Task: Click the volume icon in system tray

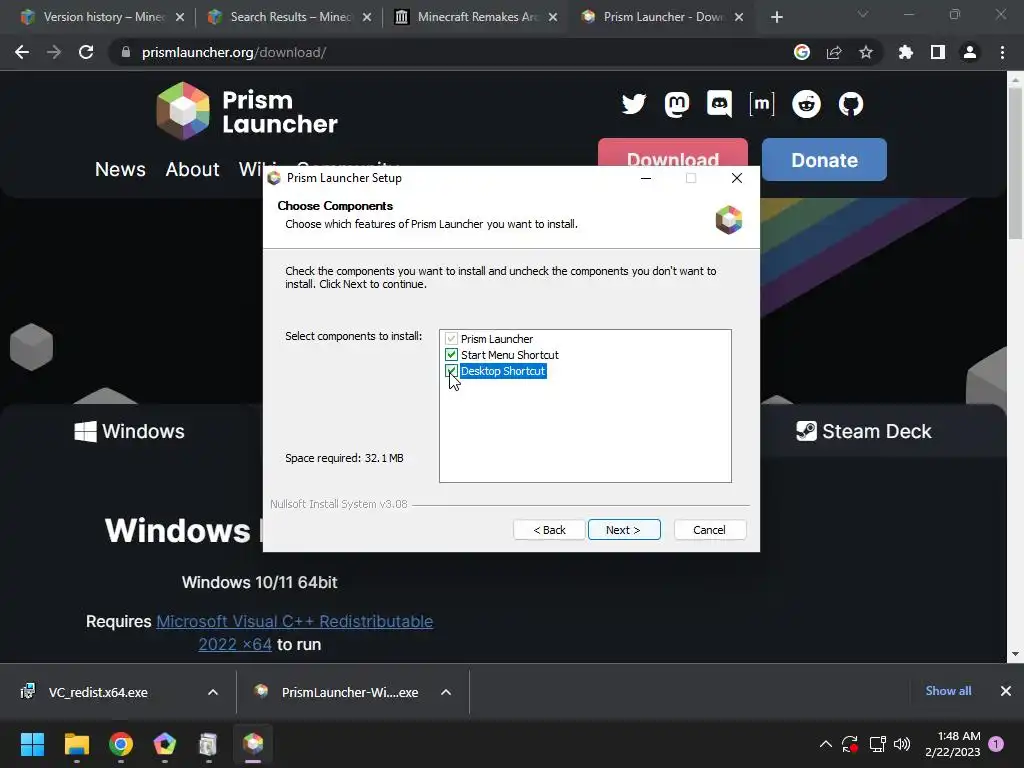Action: pos(902,744)
